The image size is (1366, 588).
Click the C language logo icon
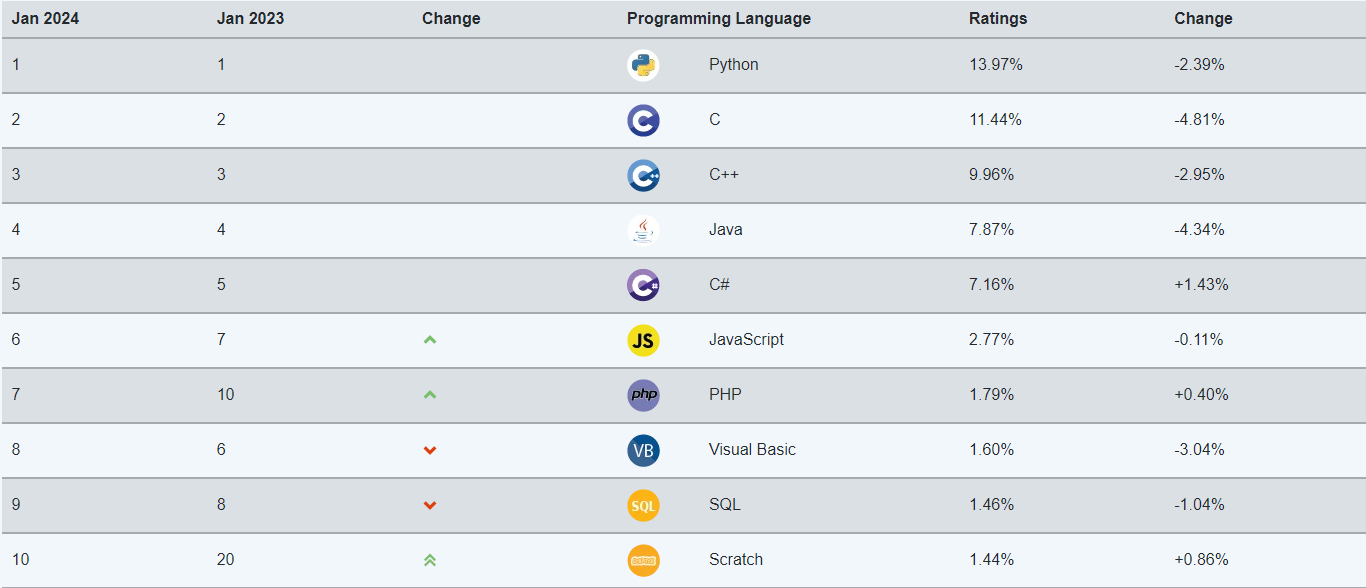tap(643, 121)
